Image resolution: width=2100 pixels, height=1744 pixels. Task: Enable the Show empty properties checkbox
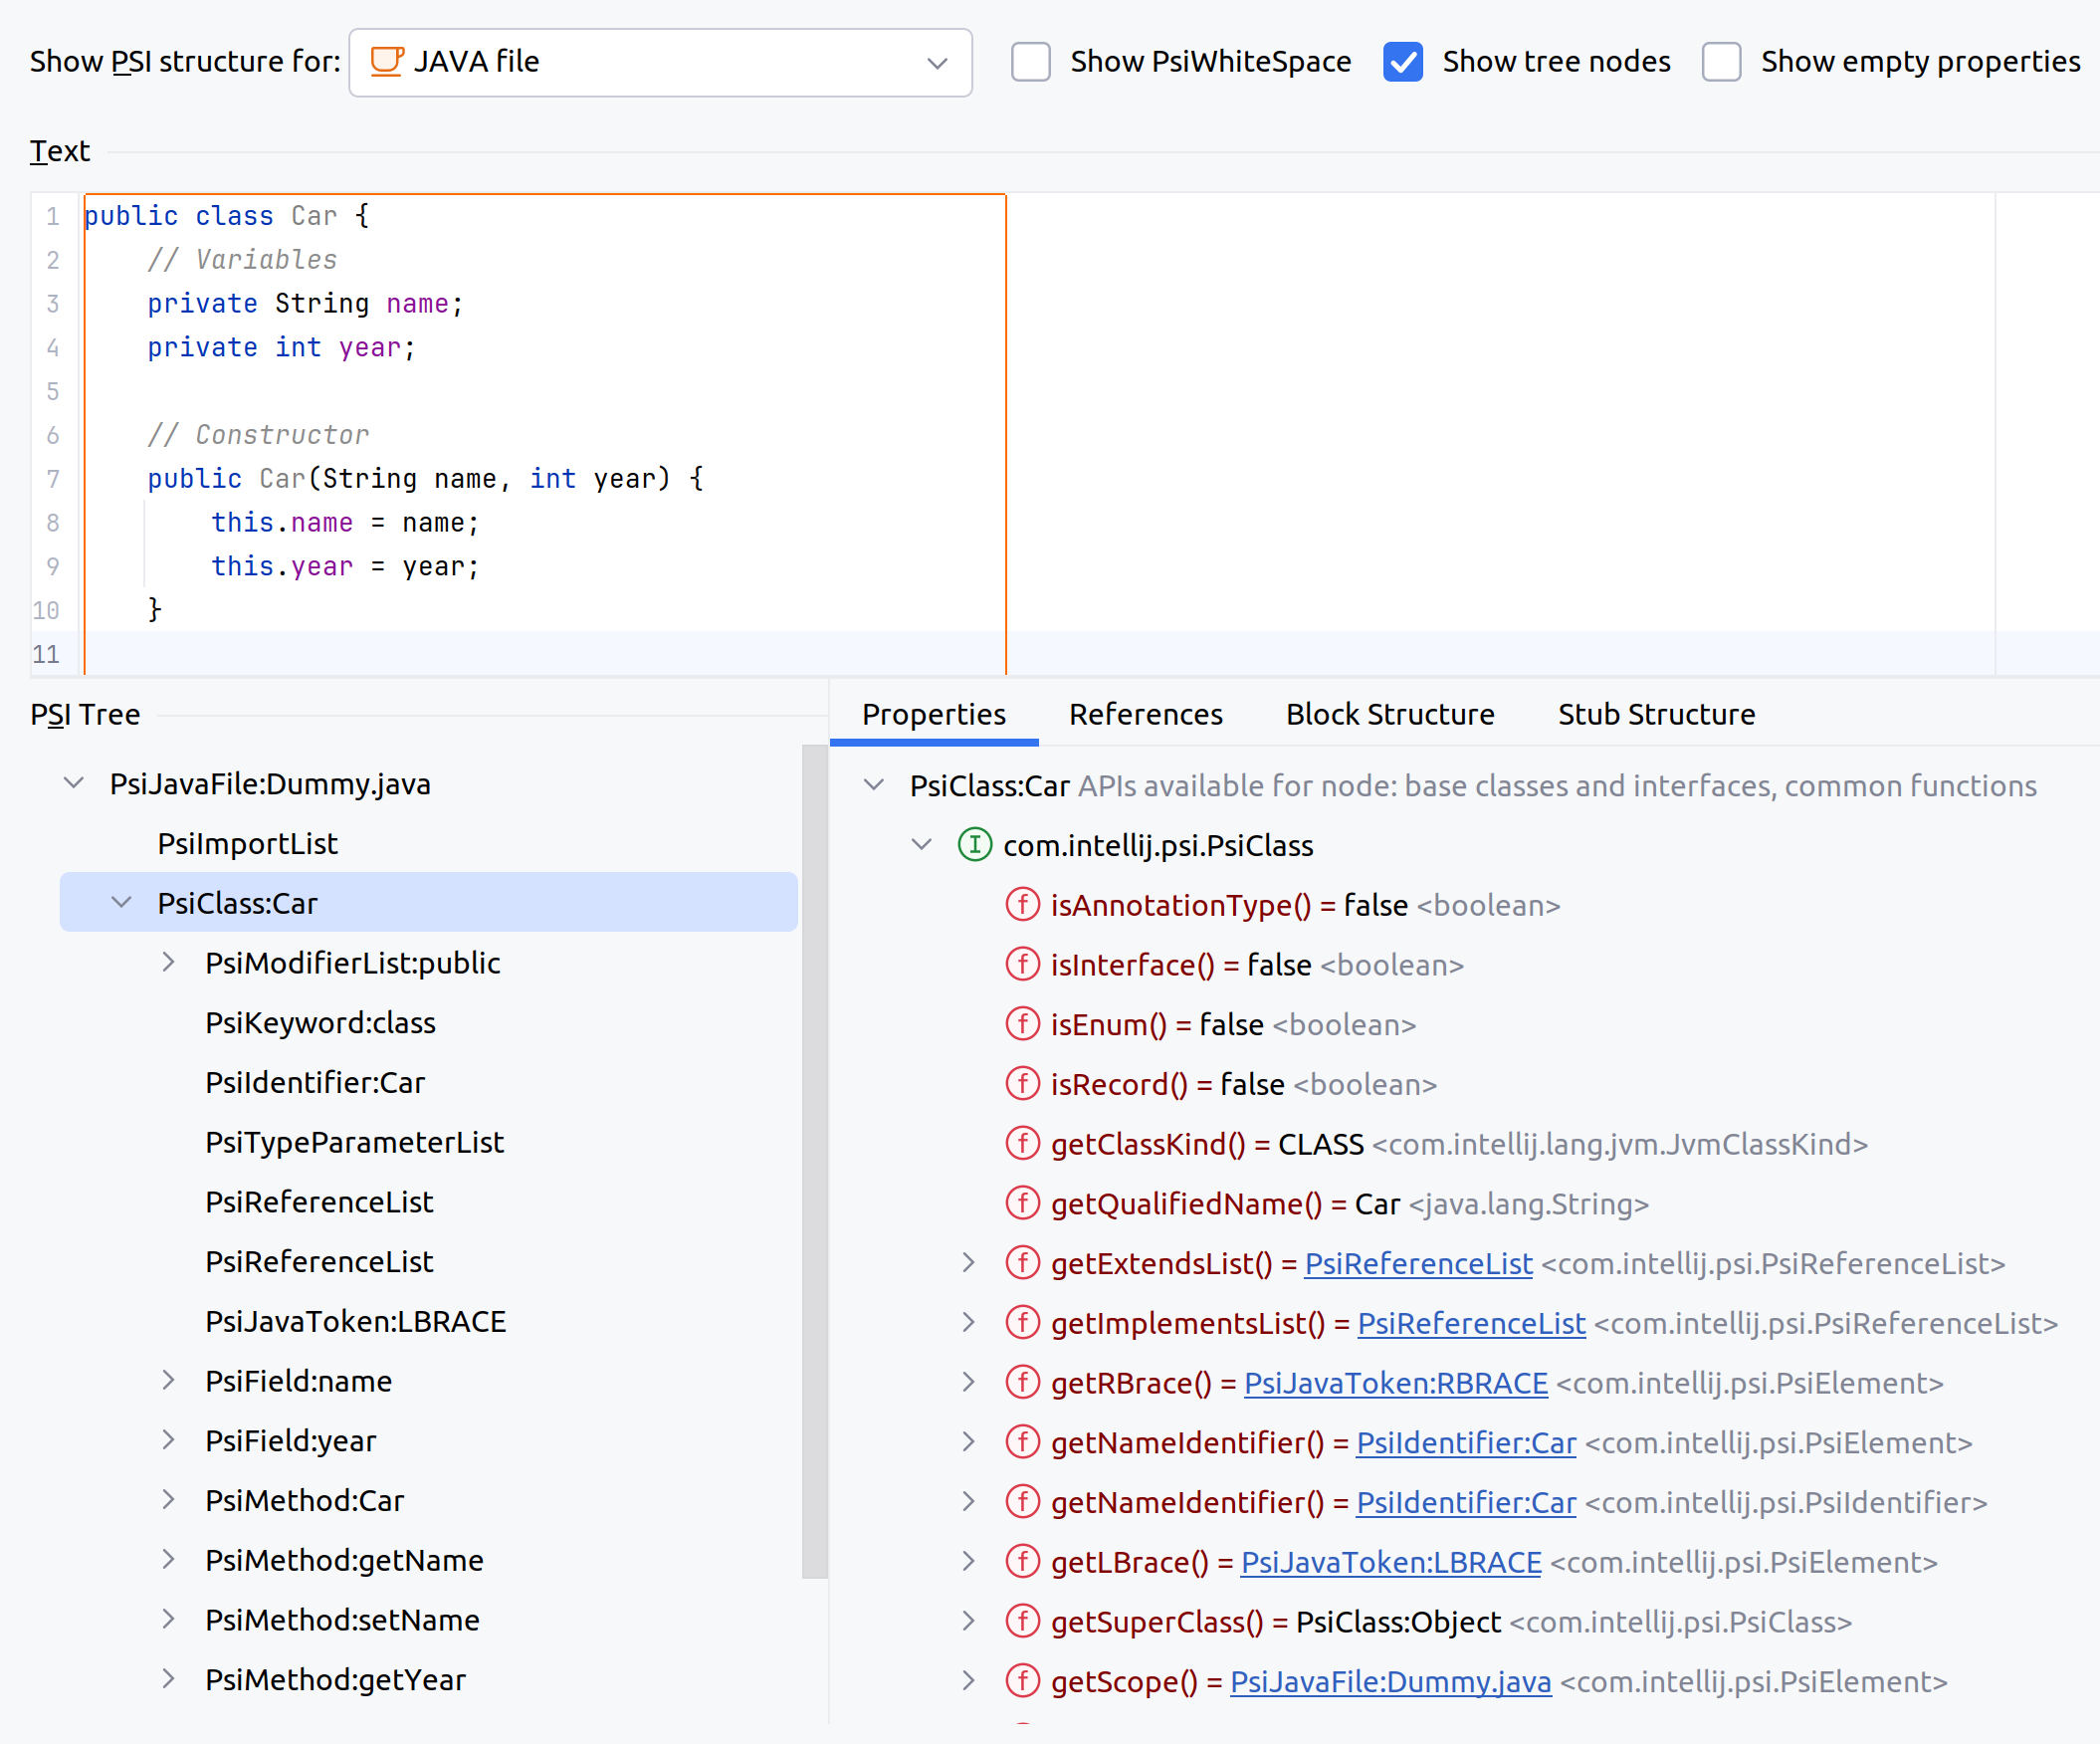tap(1721, 62)
